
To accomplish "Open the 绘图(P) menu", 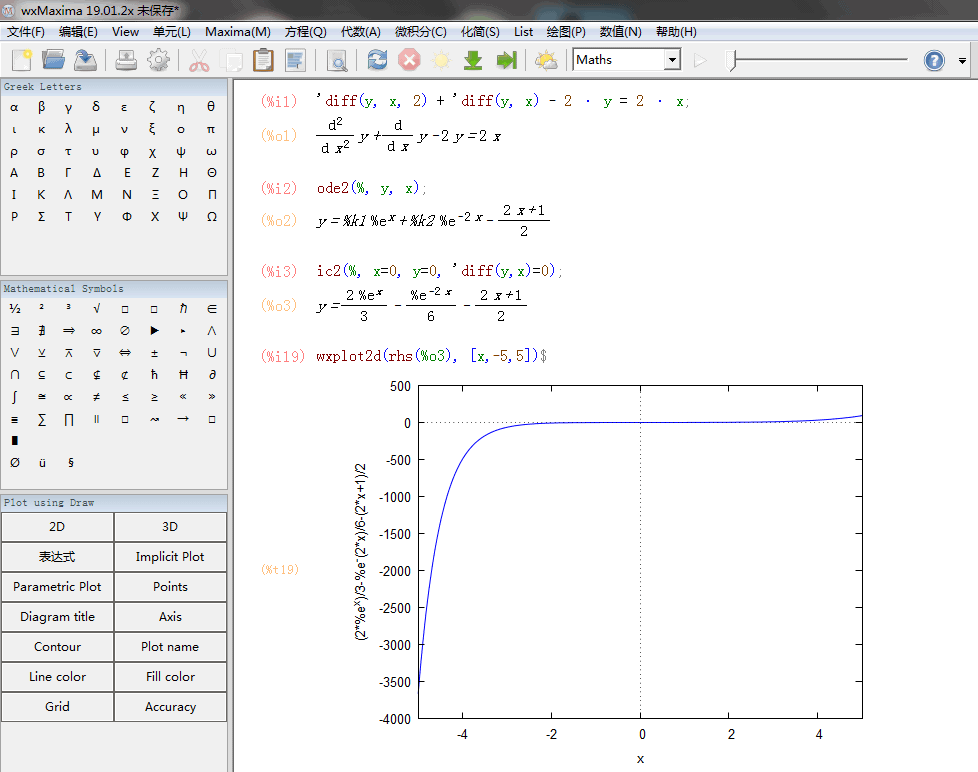I will tap(566, 32).
